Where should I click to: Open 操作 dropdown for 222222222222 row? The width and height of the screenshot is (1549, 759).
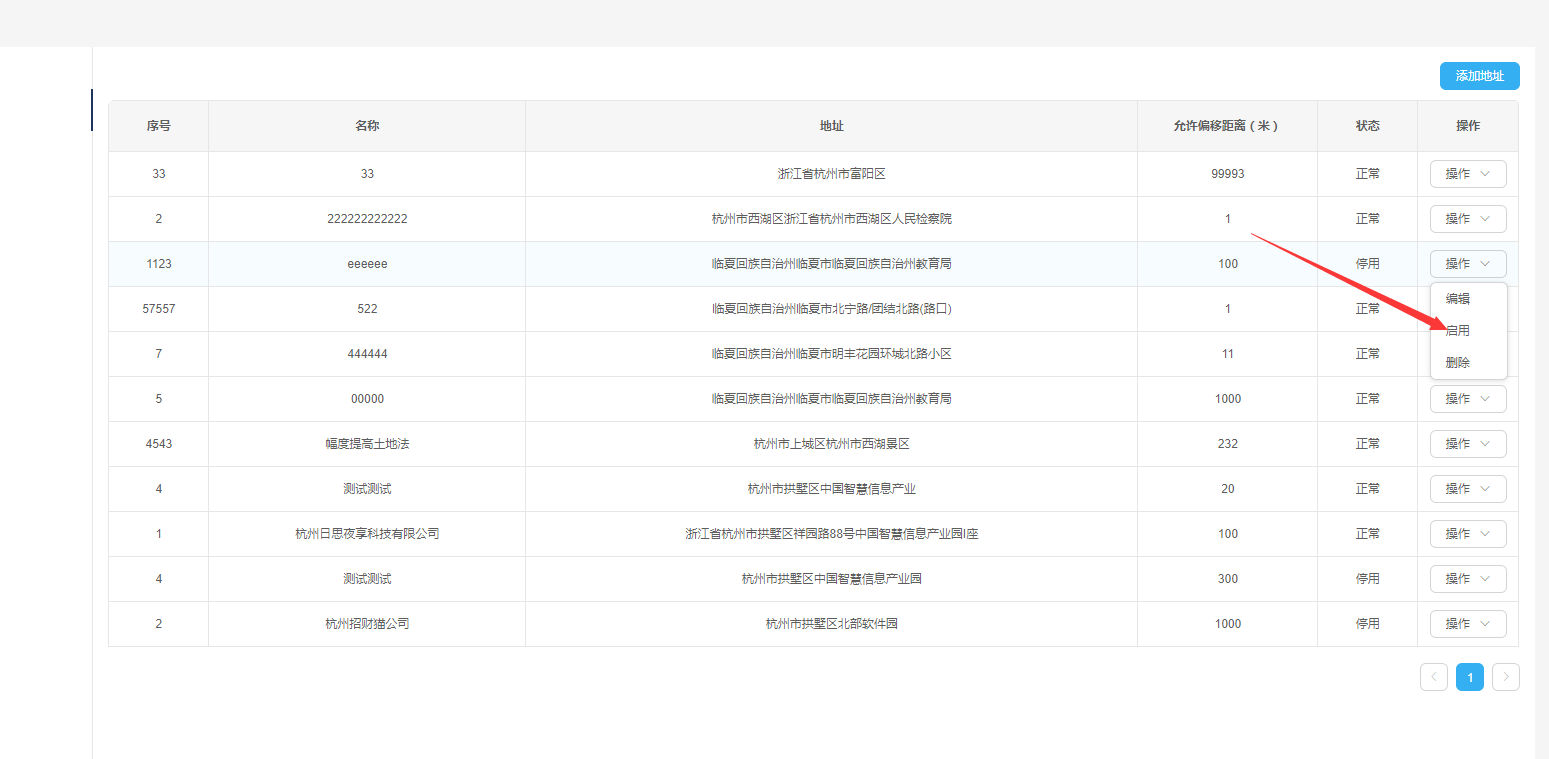[1467, 219]
